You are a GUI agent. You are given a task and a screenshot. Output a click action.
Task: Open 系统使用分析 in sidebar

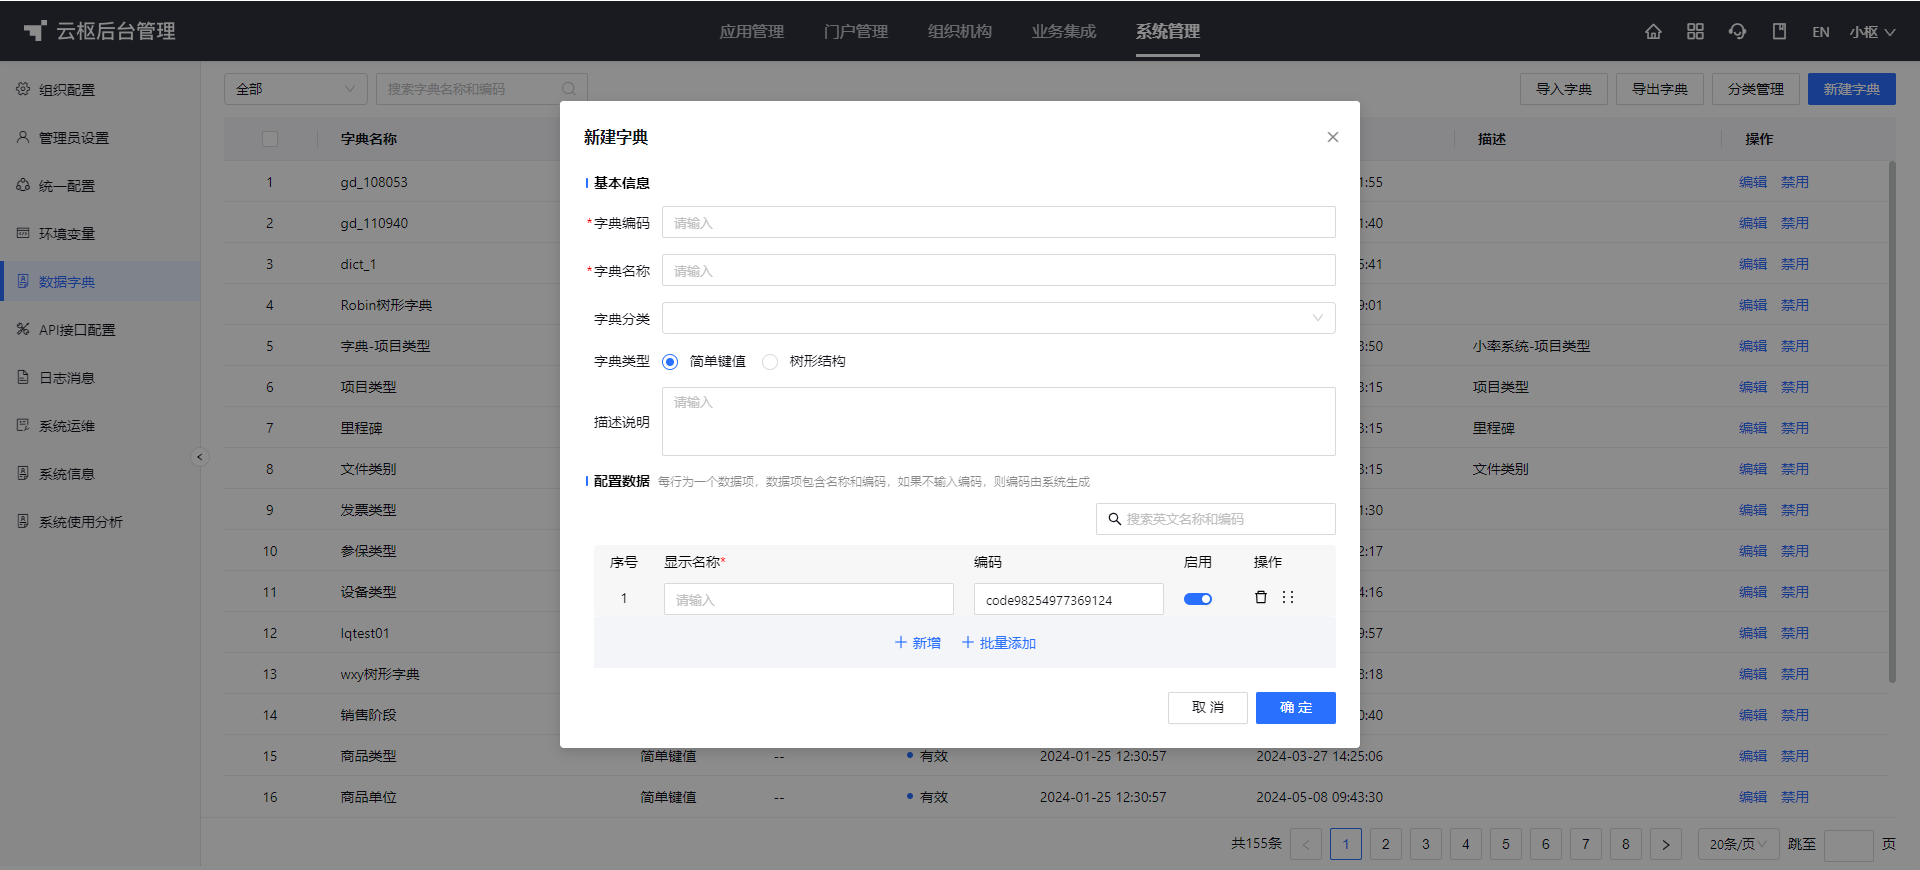pos(100,522)
